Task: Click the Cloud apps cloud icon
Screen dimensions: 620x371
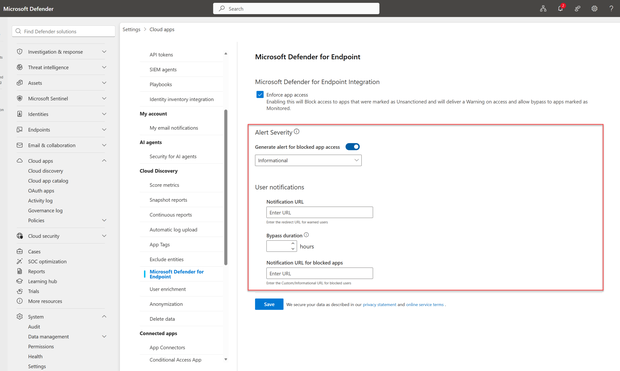Action: pos(19,161)
